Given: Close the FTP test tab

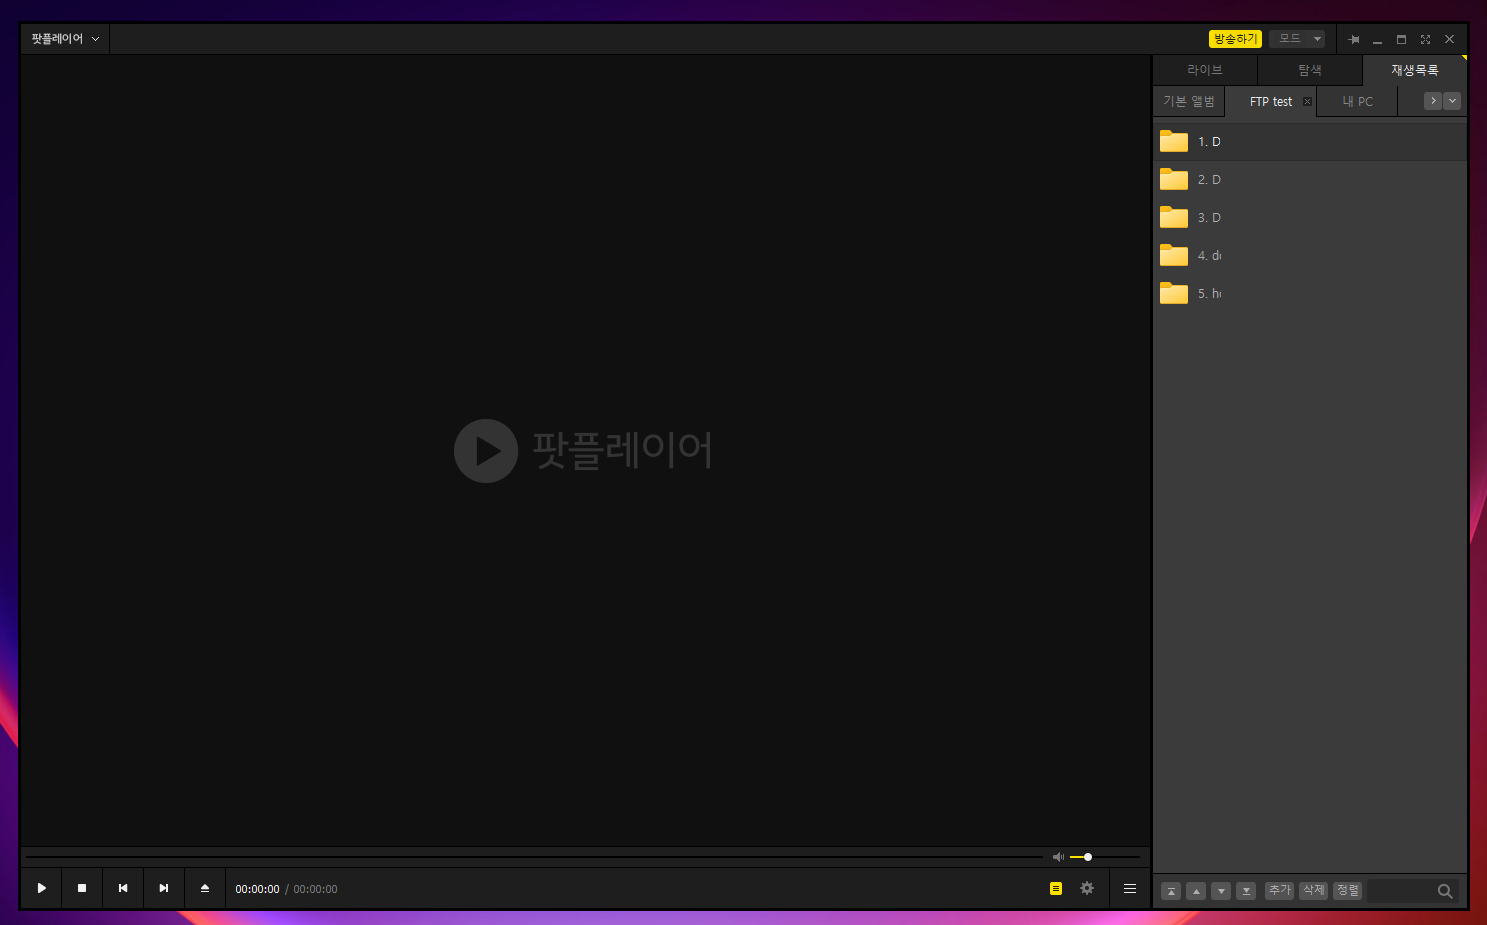Looking at the screenshot, I should (1307, 101).
